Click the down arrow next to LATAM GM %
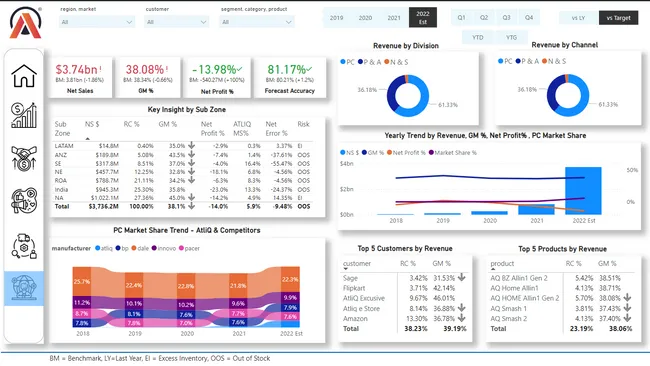650x366 pixels. [191, 145]
